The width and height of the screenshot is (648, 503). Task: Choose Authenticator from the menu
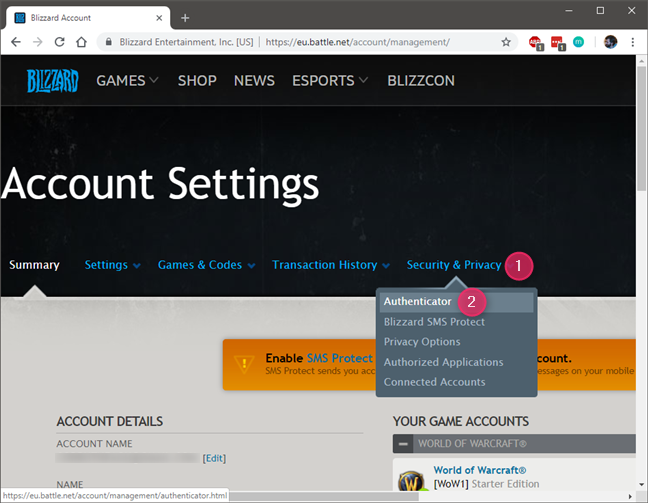click(x=456, y=302)
